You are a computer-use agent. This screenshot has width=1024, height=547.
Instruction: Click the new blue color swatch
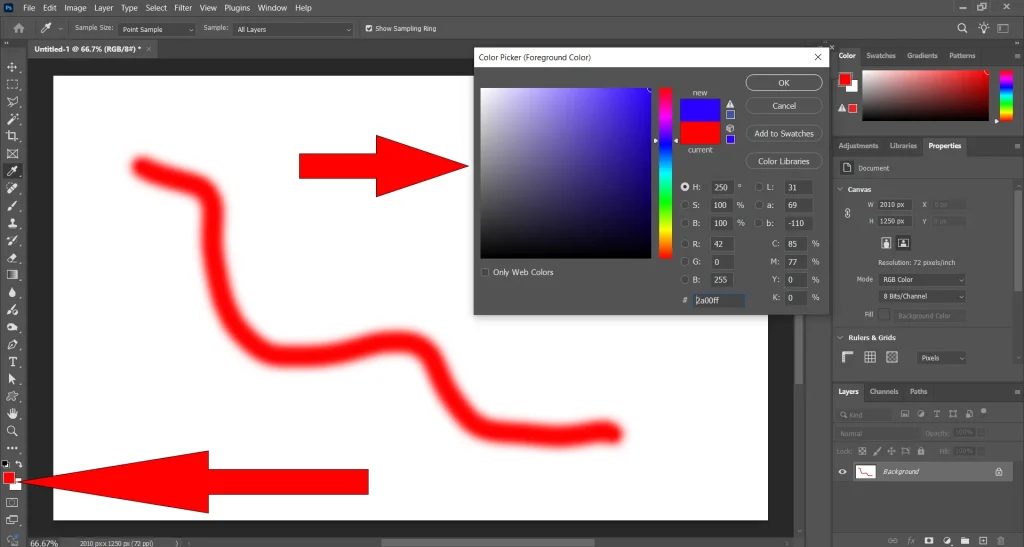pyautogui.click(x=700, y=110)
